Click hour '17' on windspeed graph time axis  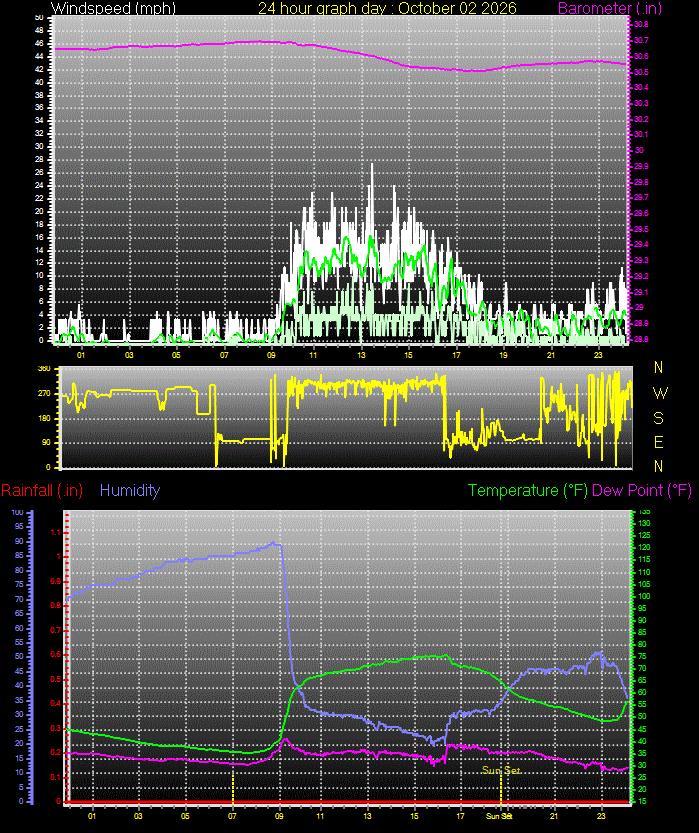[456, 355]
